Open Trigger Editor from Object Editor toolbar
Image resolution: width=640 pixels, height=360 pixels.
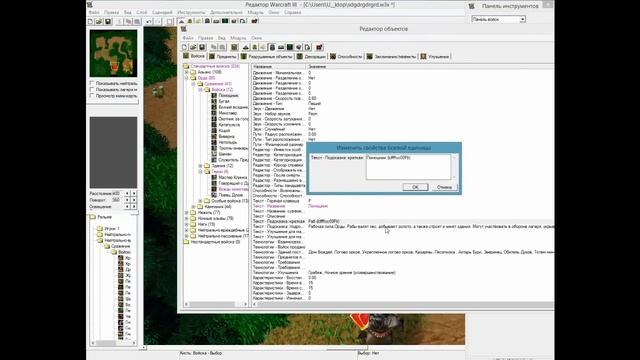254,47
